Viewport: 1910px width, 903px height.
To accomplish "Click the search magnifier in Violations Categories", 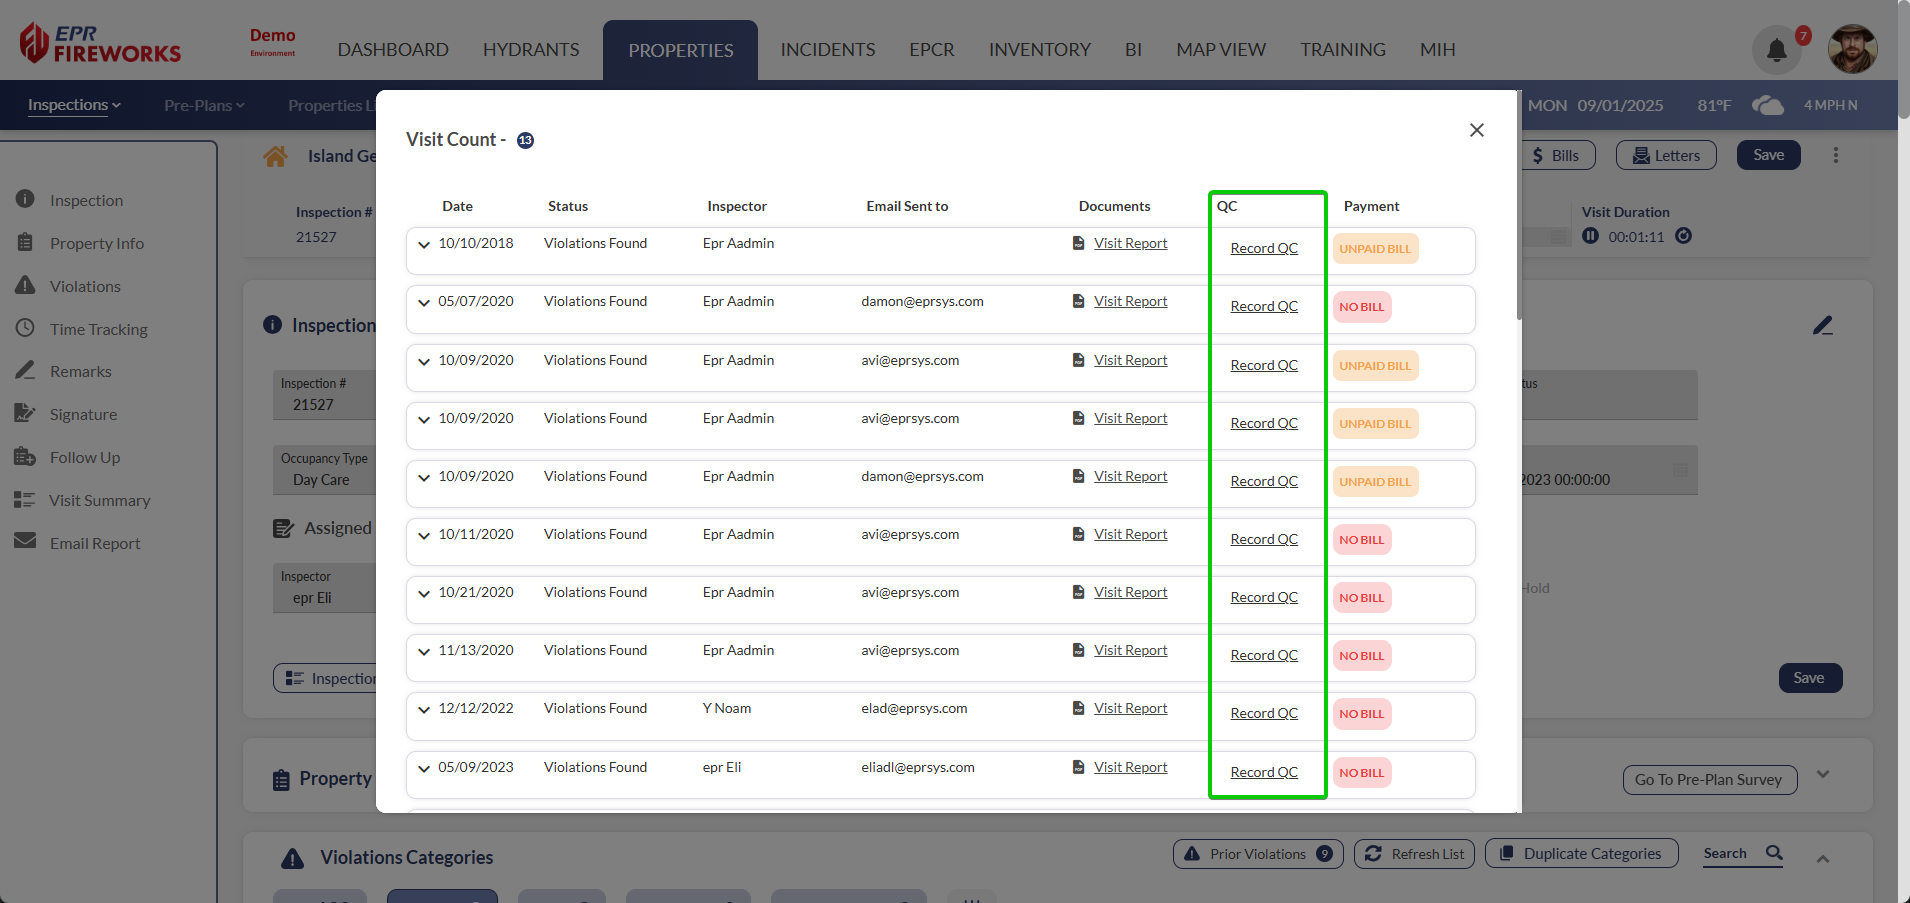I will [x=1774, y=853].
